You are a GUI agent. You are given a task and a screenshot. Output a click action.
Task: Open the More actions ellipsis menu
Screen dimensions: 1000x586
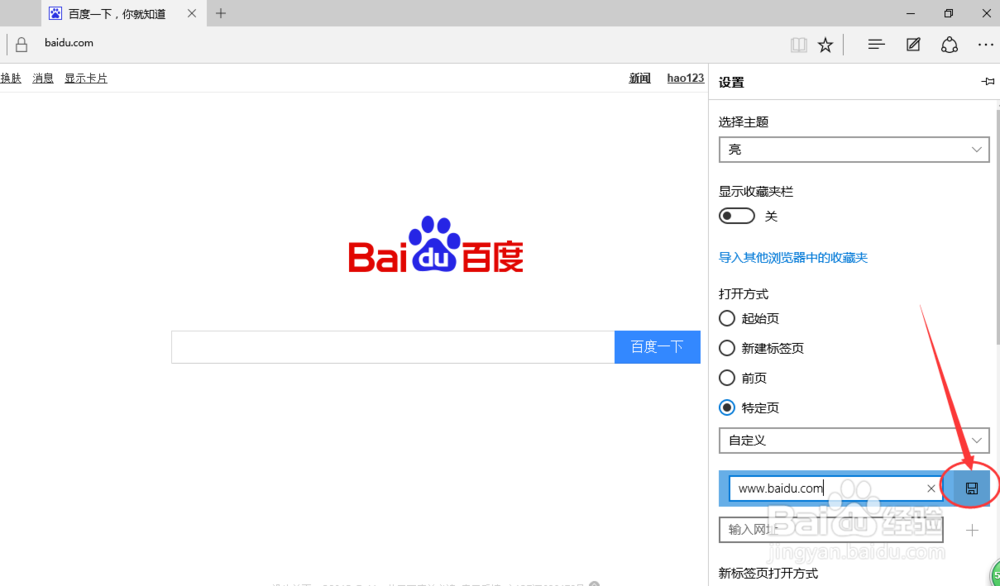coord(985,45)
